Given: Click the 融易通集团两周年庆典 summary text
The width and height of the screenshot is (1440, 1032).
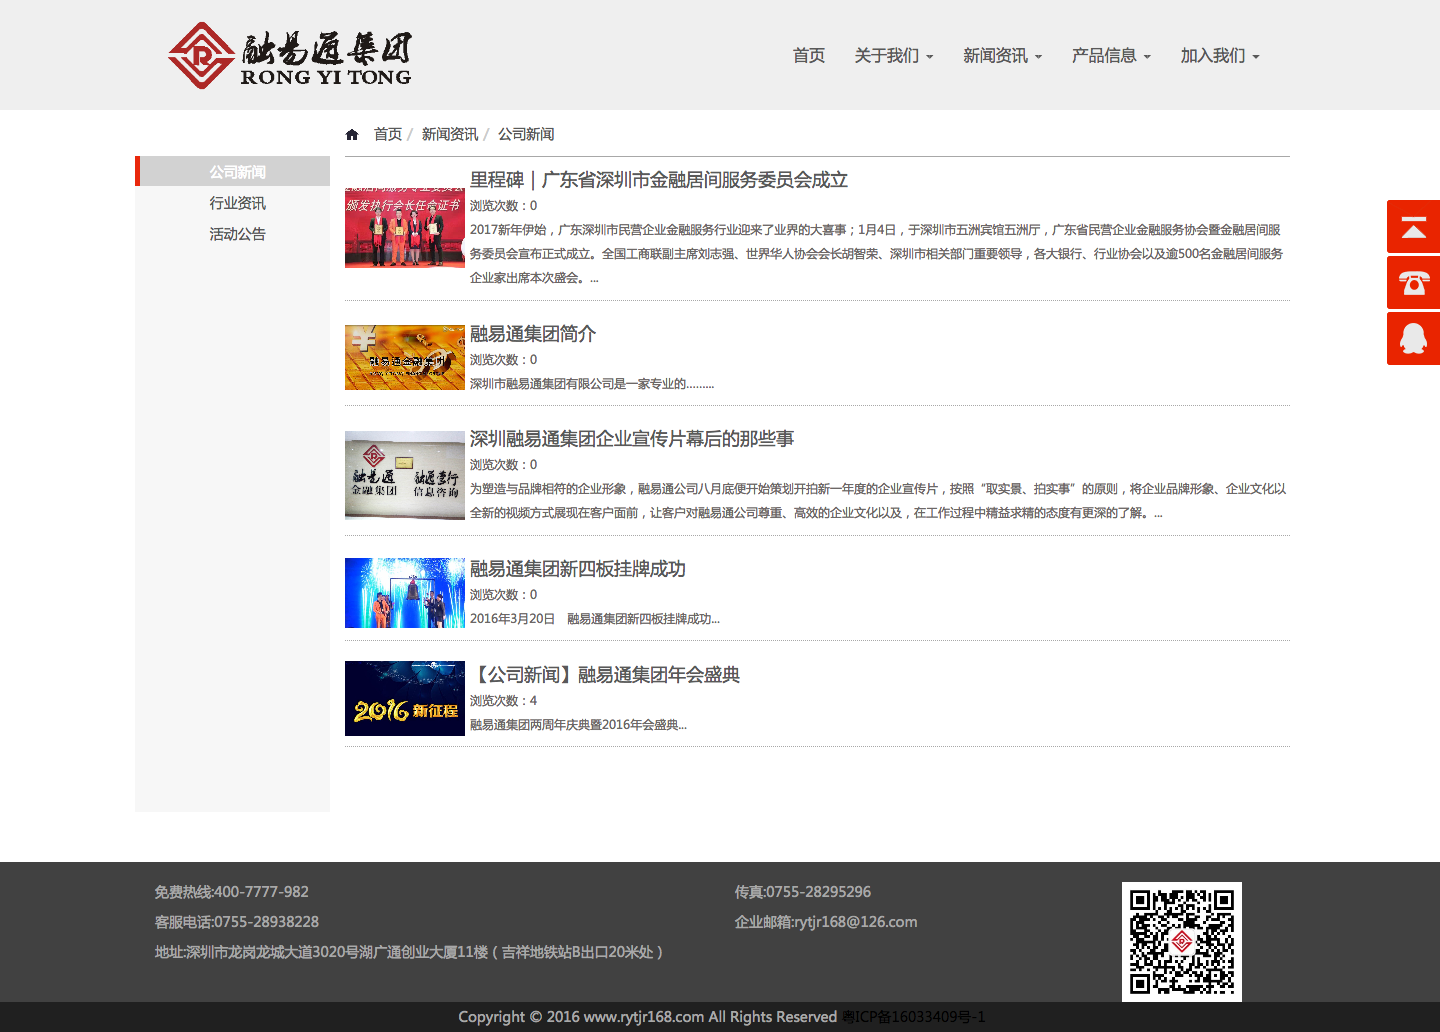Looking at the screenshot, I should point(578,725).
